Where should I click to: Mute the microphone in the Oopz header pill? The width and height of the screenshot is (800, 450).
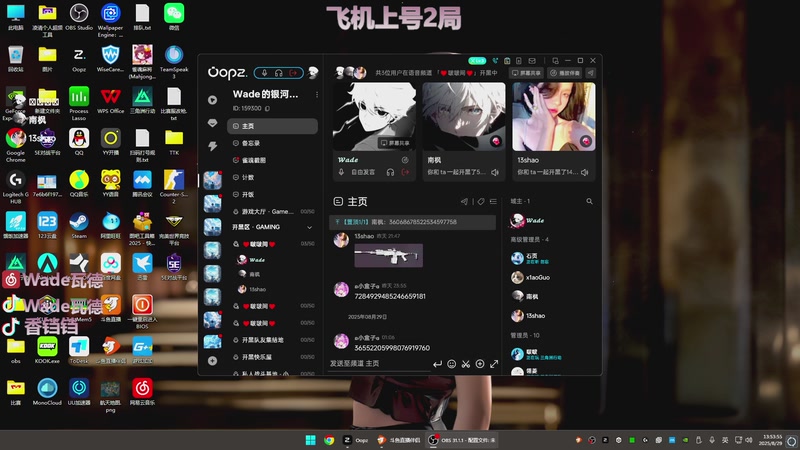[x=264, y=73]
